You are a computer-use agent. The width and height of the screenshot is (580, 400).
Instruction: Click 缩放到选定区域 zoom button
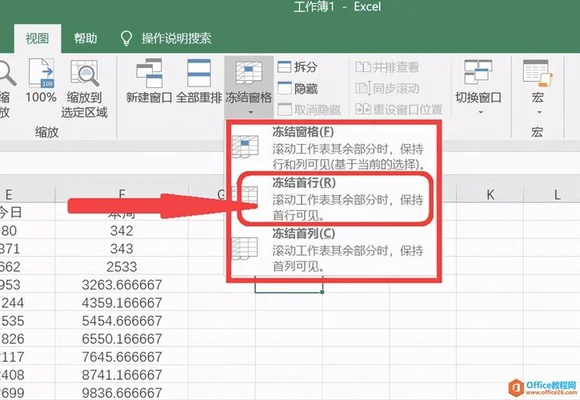point(84,89)
